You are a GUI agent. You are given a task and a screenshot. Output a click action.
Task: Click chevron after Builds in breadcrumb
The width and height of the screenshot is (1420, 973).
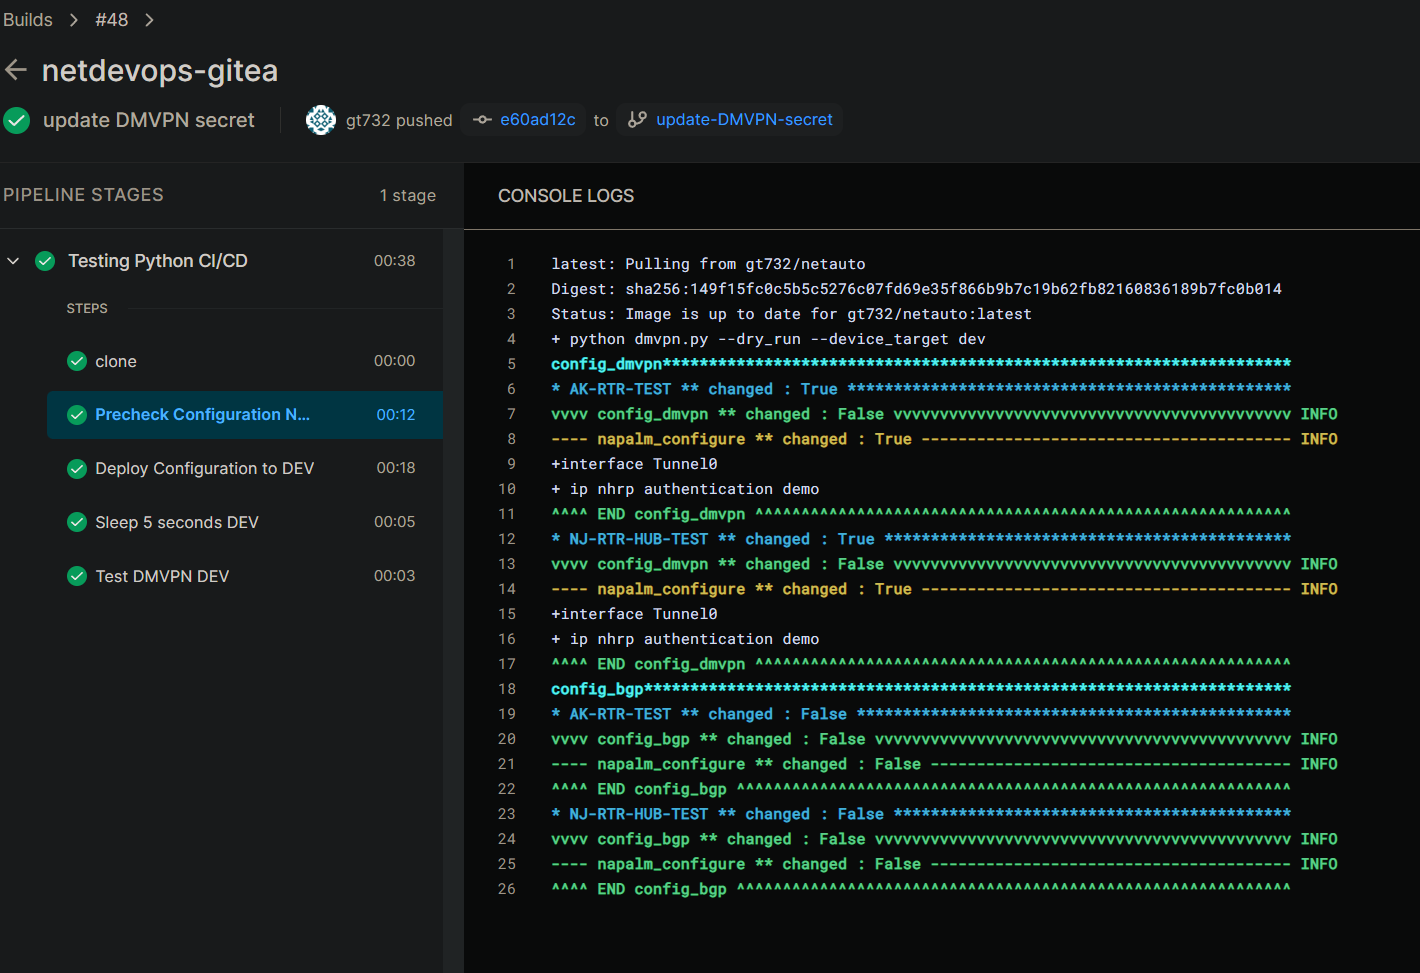coord(74,20)
